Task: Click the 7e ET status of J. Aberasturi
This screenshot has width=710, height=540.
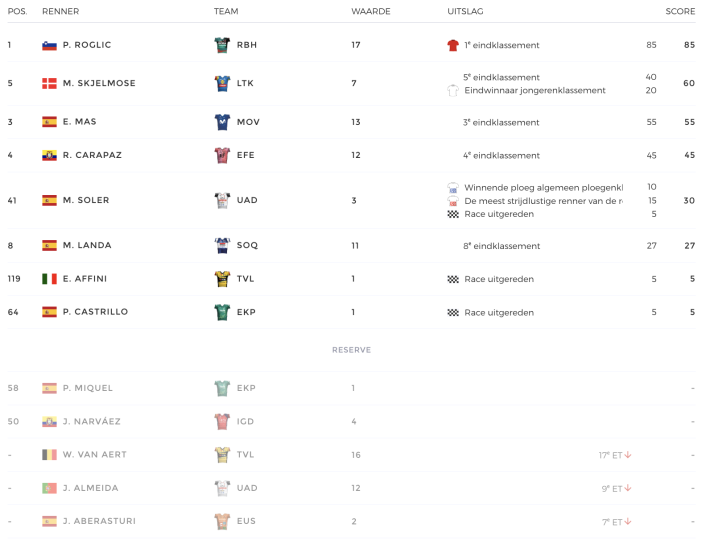Action: (x=612, y=522)
